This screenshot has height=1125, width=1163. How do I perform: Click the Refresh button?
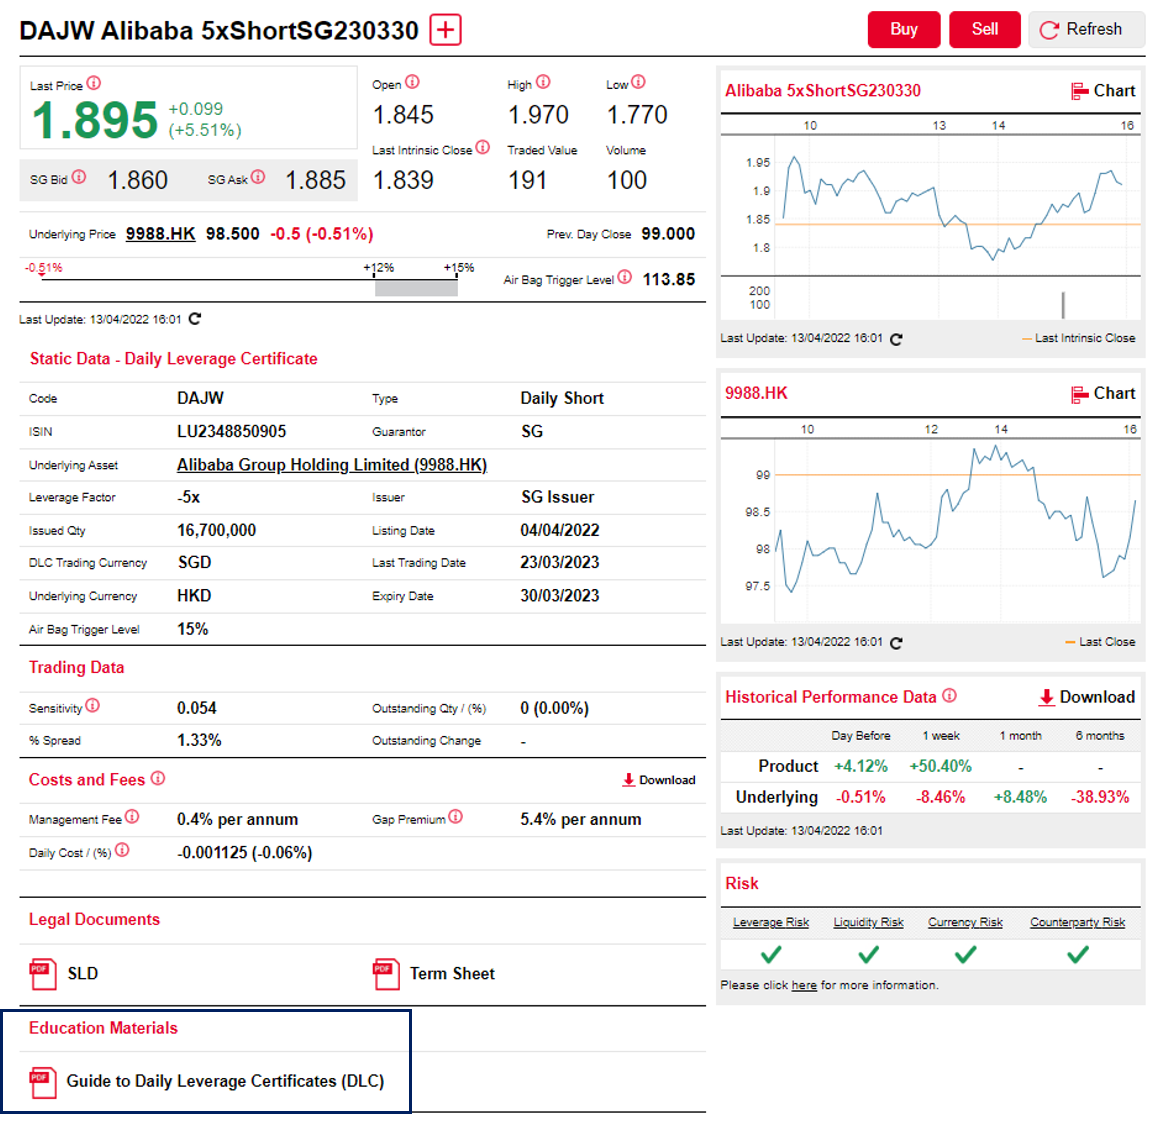[x=1086, y=30]
